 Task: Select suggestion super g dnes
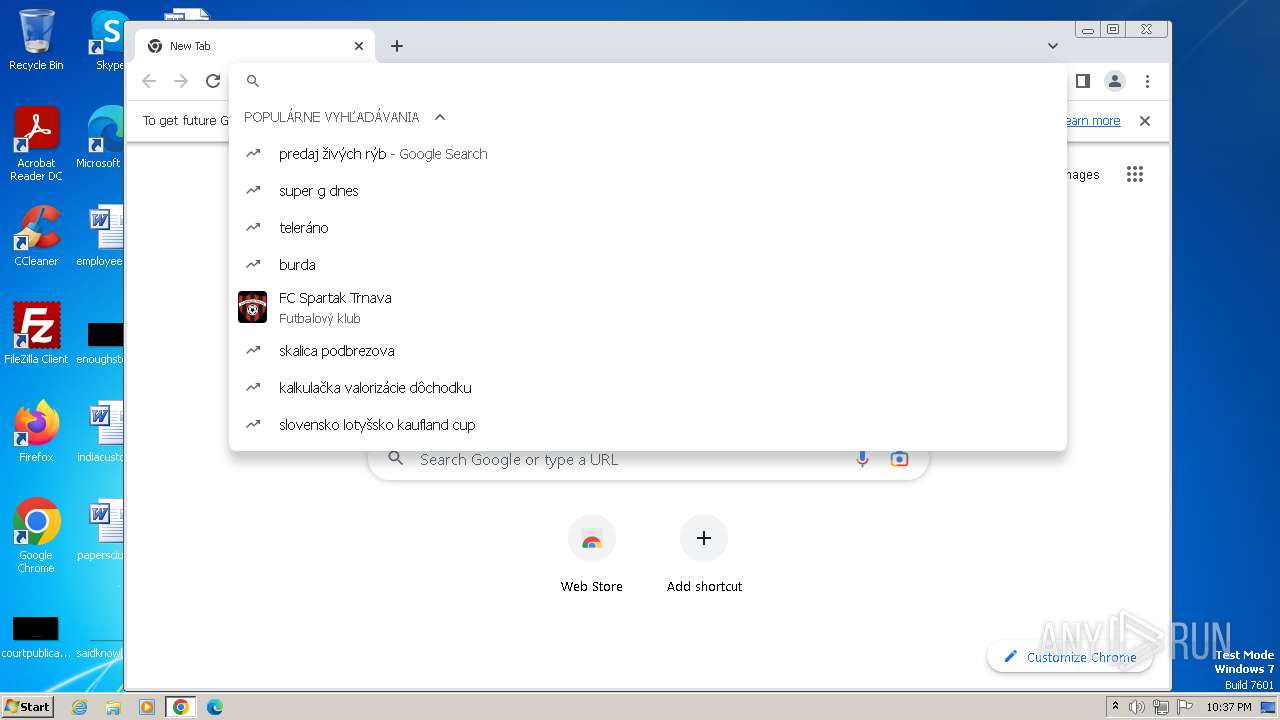(x=648, y=191)
